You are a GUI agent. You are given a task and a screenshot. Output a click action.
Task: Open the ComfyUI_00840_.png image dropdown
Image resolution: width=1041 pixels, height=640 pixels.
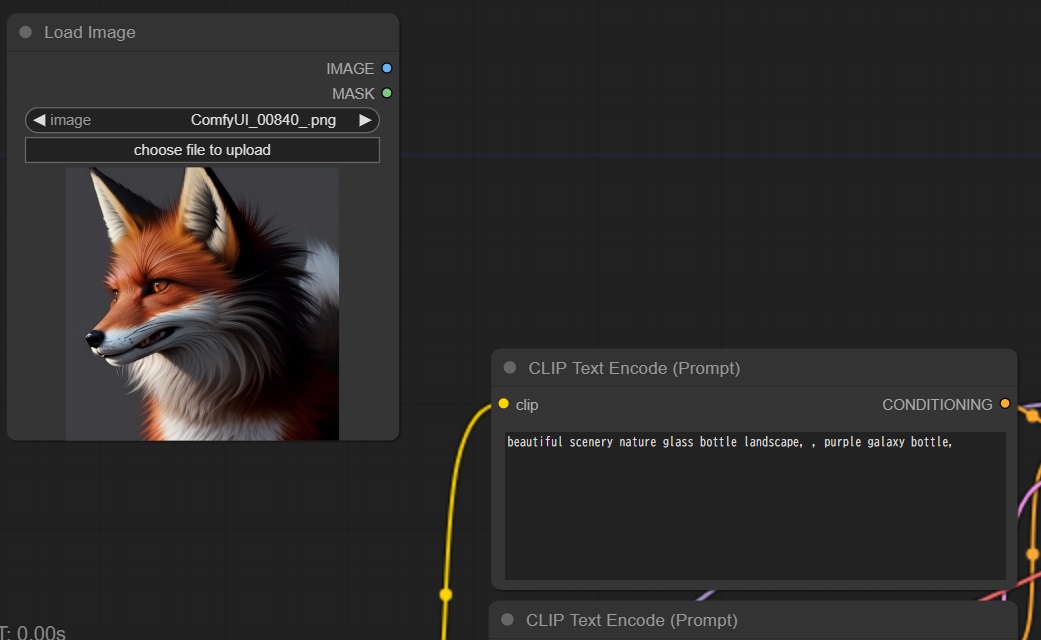[262, 120]
